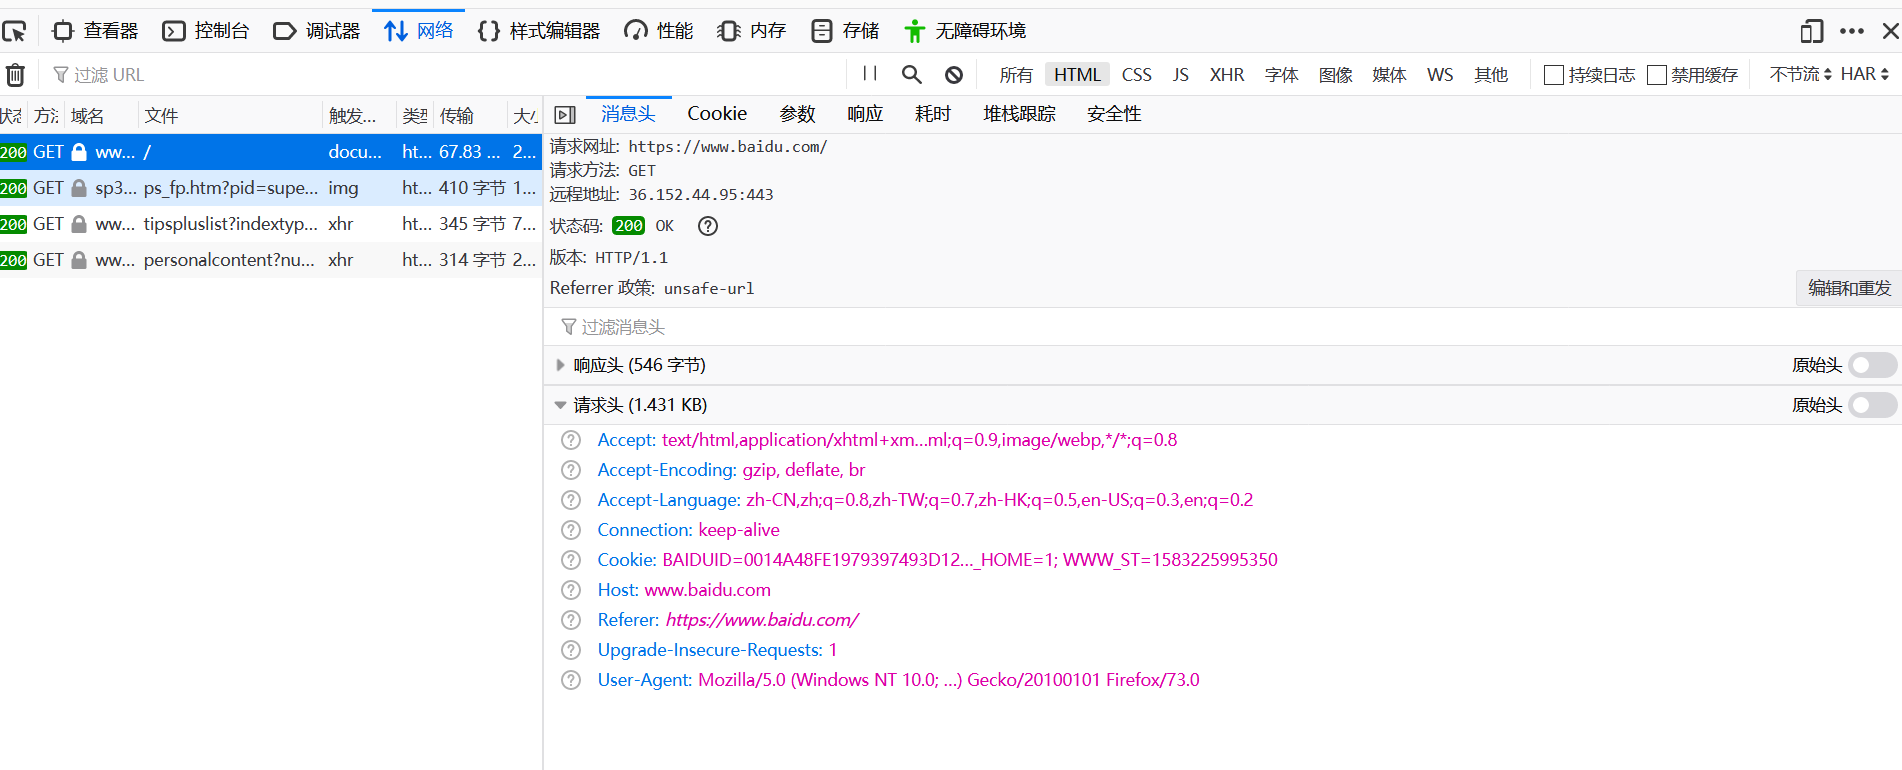Screen dimensions: 1902x770
Task: Filter requests by 媒体 media
Action: tap(1389, 75)
